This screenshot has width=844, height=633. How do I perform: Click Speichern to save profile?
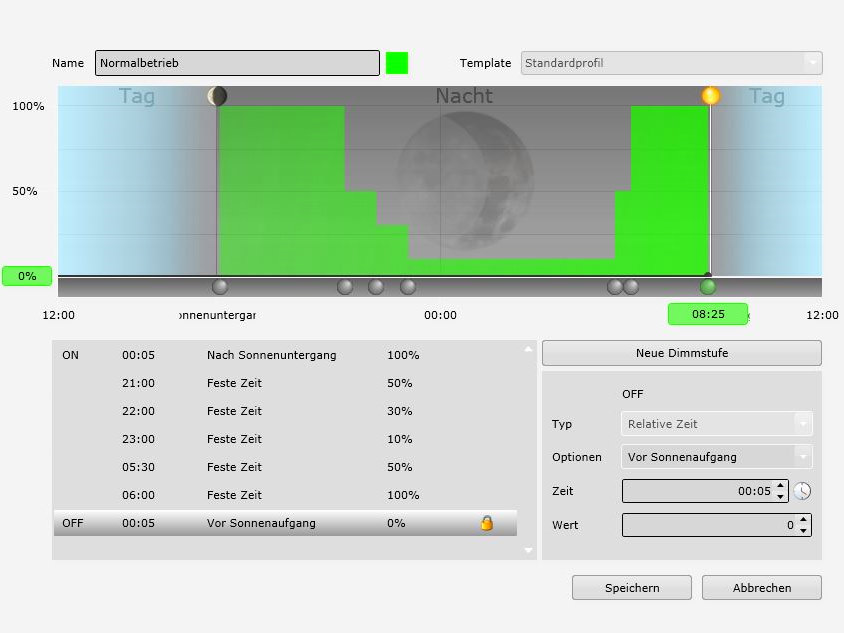click(x=632, y=588)
